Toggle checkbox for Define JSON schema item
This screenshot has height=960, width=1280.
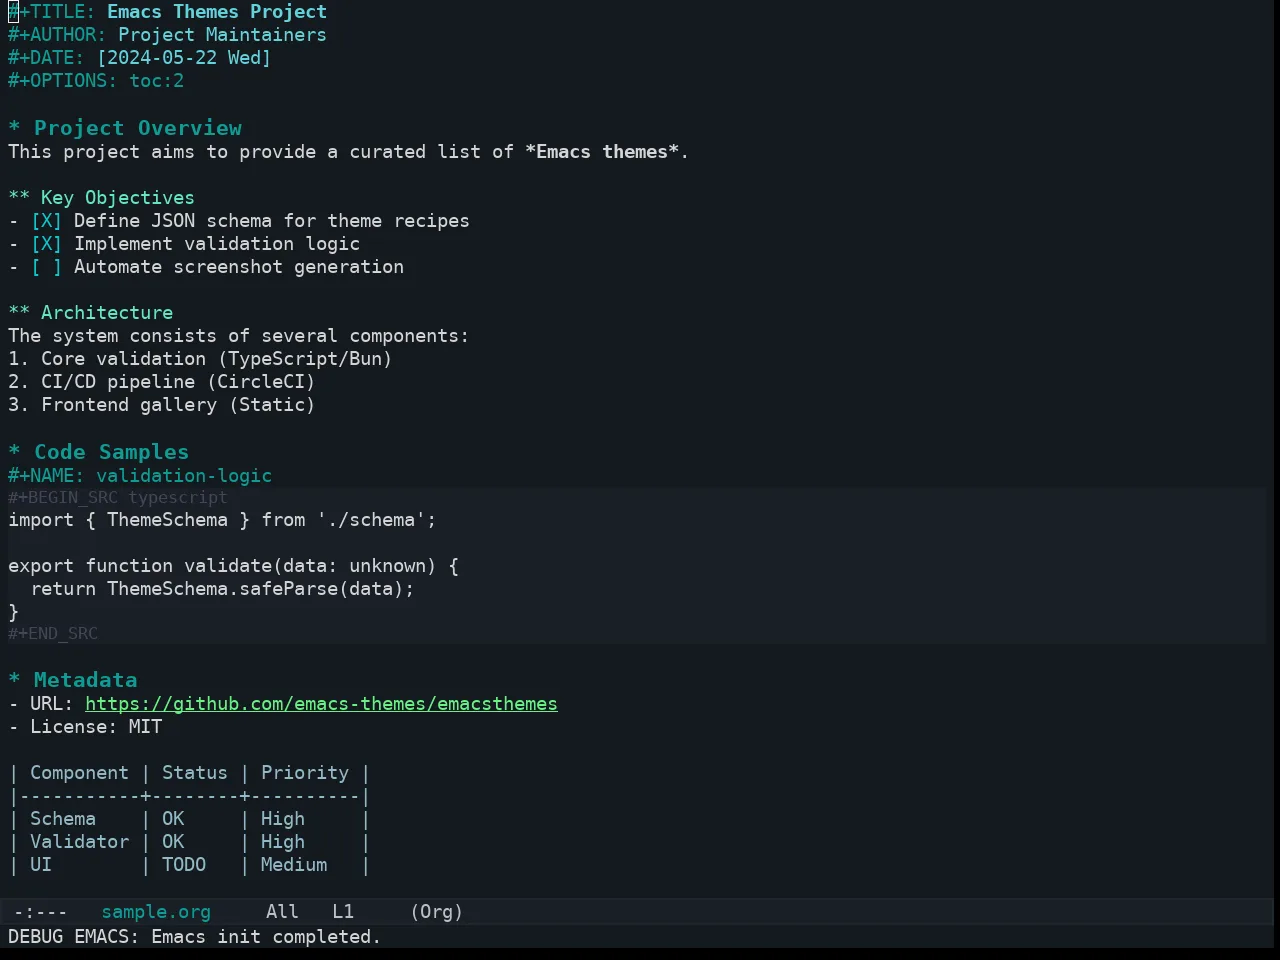[46, 221]
